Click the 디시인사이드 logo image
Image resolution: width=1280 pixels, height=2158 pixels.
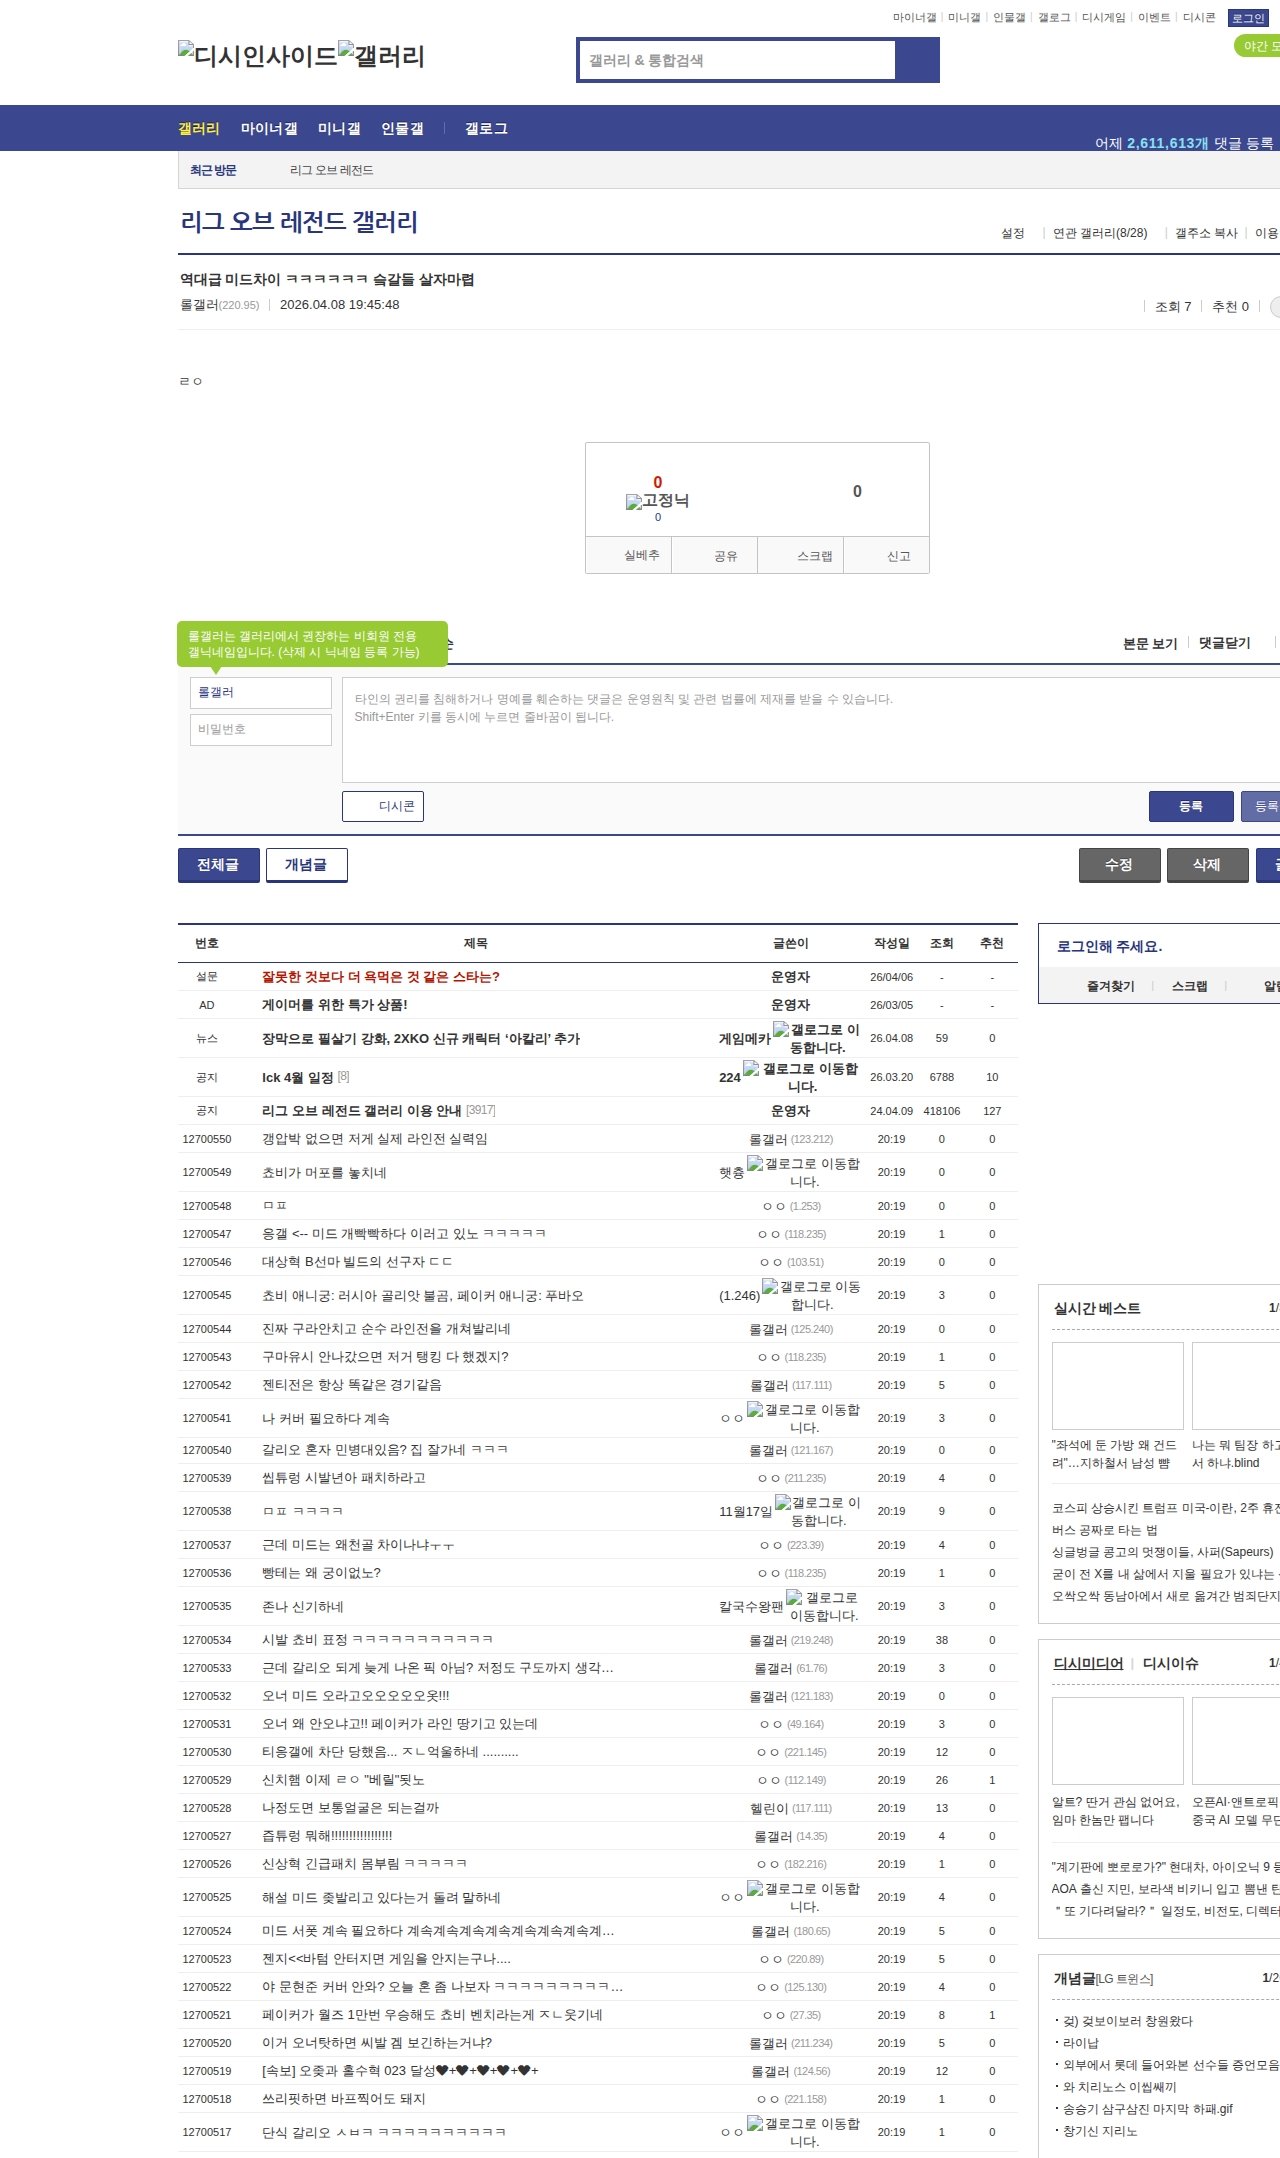258,55
